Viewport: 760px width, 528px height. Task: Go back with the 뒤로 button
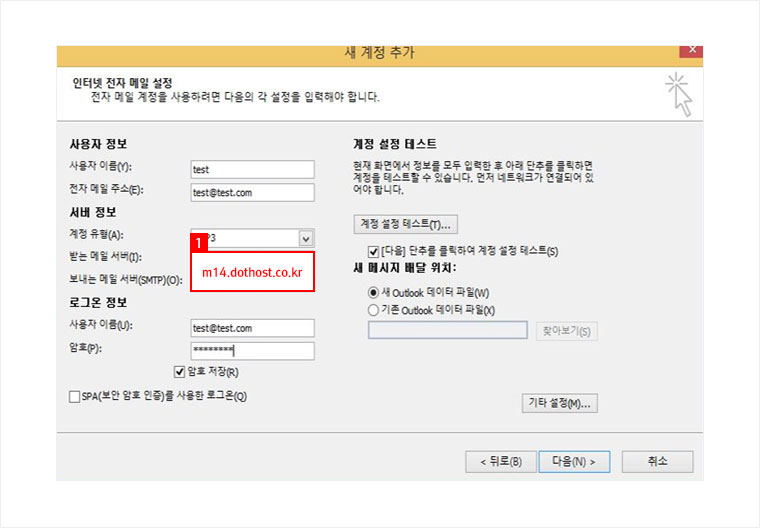(x=498, y=461)
